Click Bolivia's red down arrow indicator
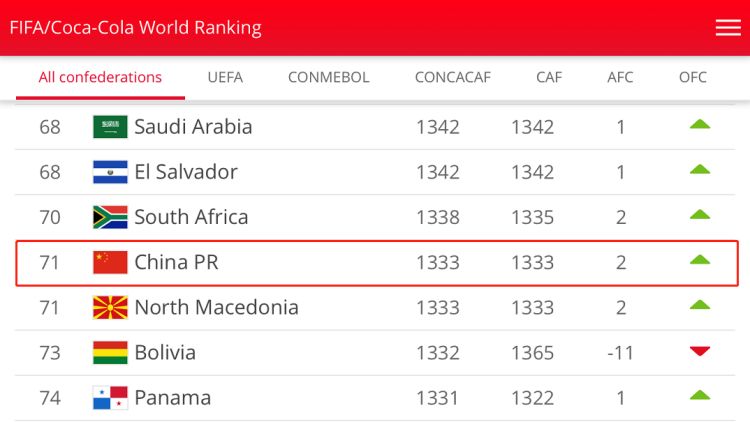This screenshot has height=422, width=750. [700, 351]
